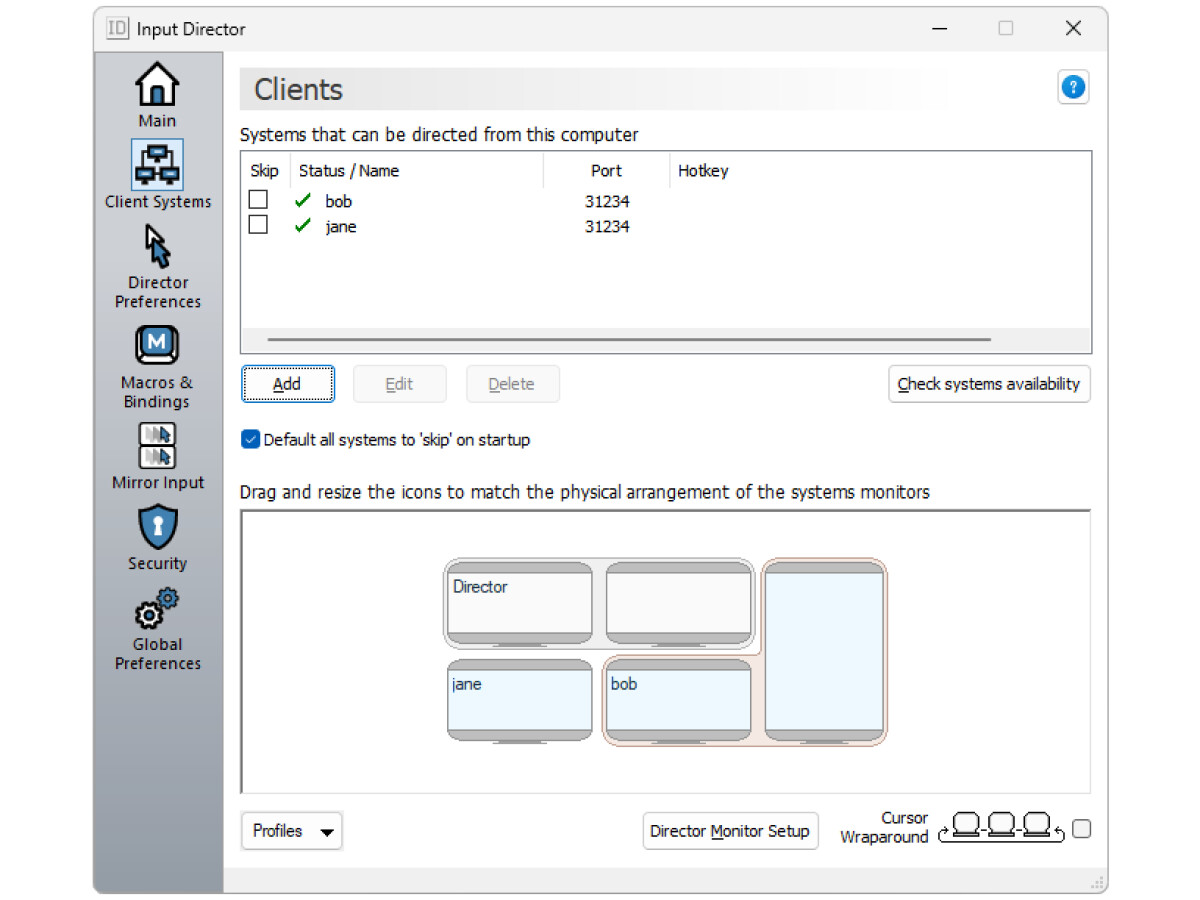Viewport: 1200px width, 900px height.
Task: Select the unlabeled second Director monitor
Action: [x=679, y=603]
